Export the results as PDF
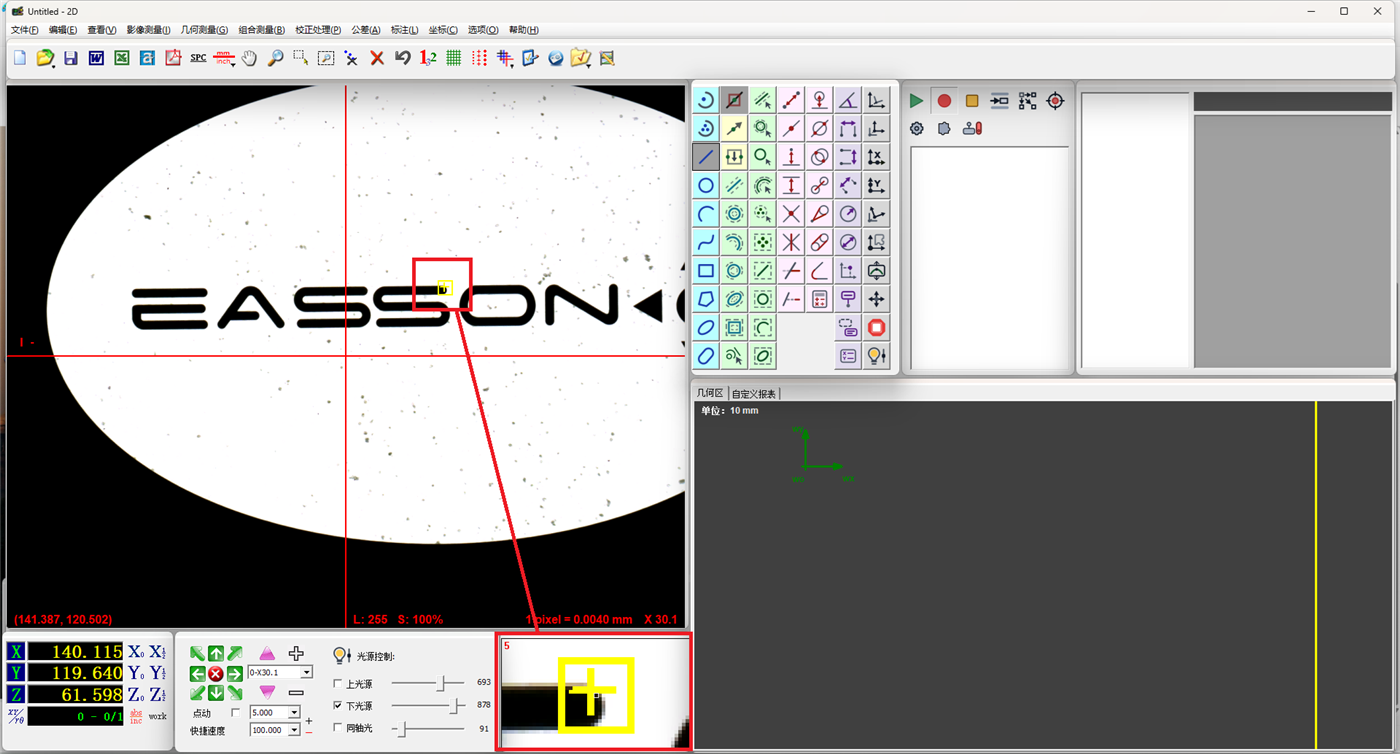The width and height of the screenshot is (1400, 754). pyautogui.click(x=173, y=58)
